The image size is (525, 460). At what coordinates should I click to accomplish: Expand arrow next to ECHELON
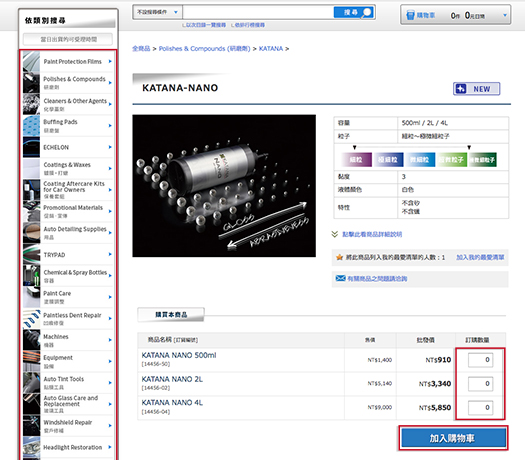coord(110,147)
